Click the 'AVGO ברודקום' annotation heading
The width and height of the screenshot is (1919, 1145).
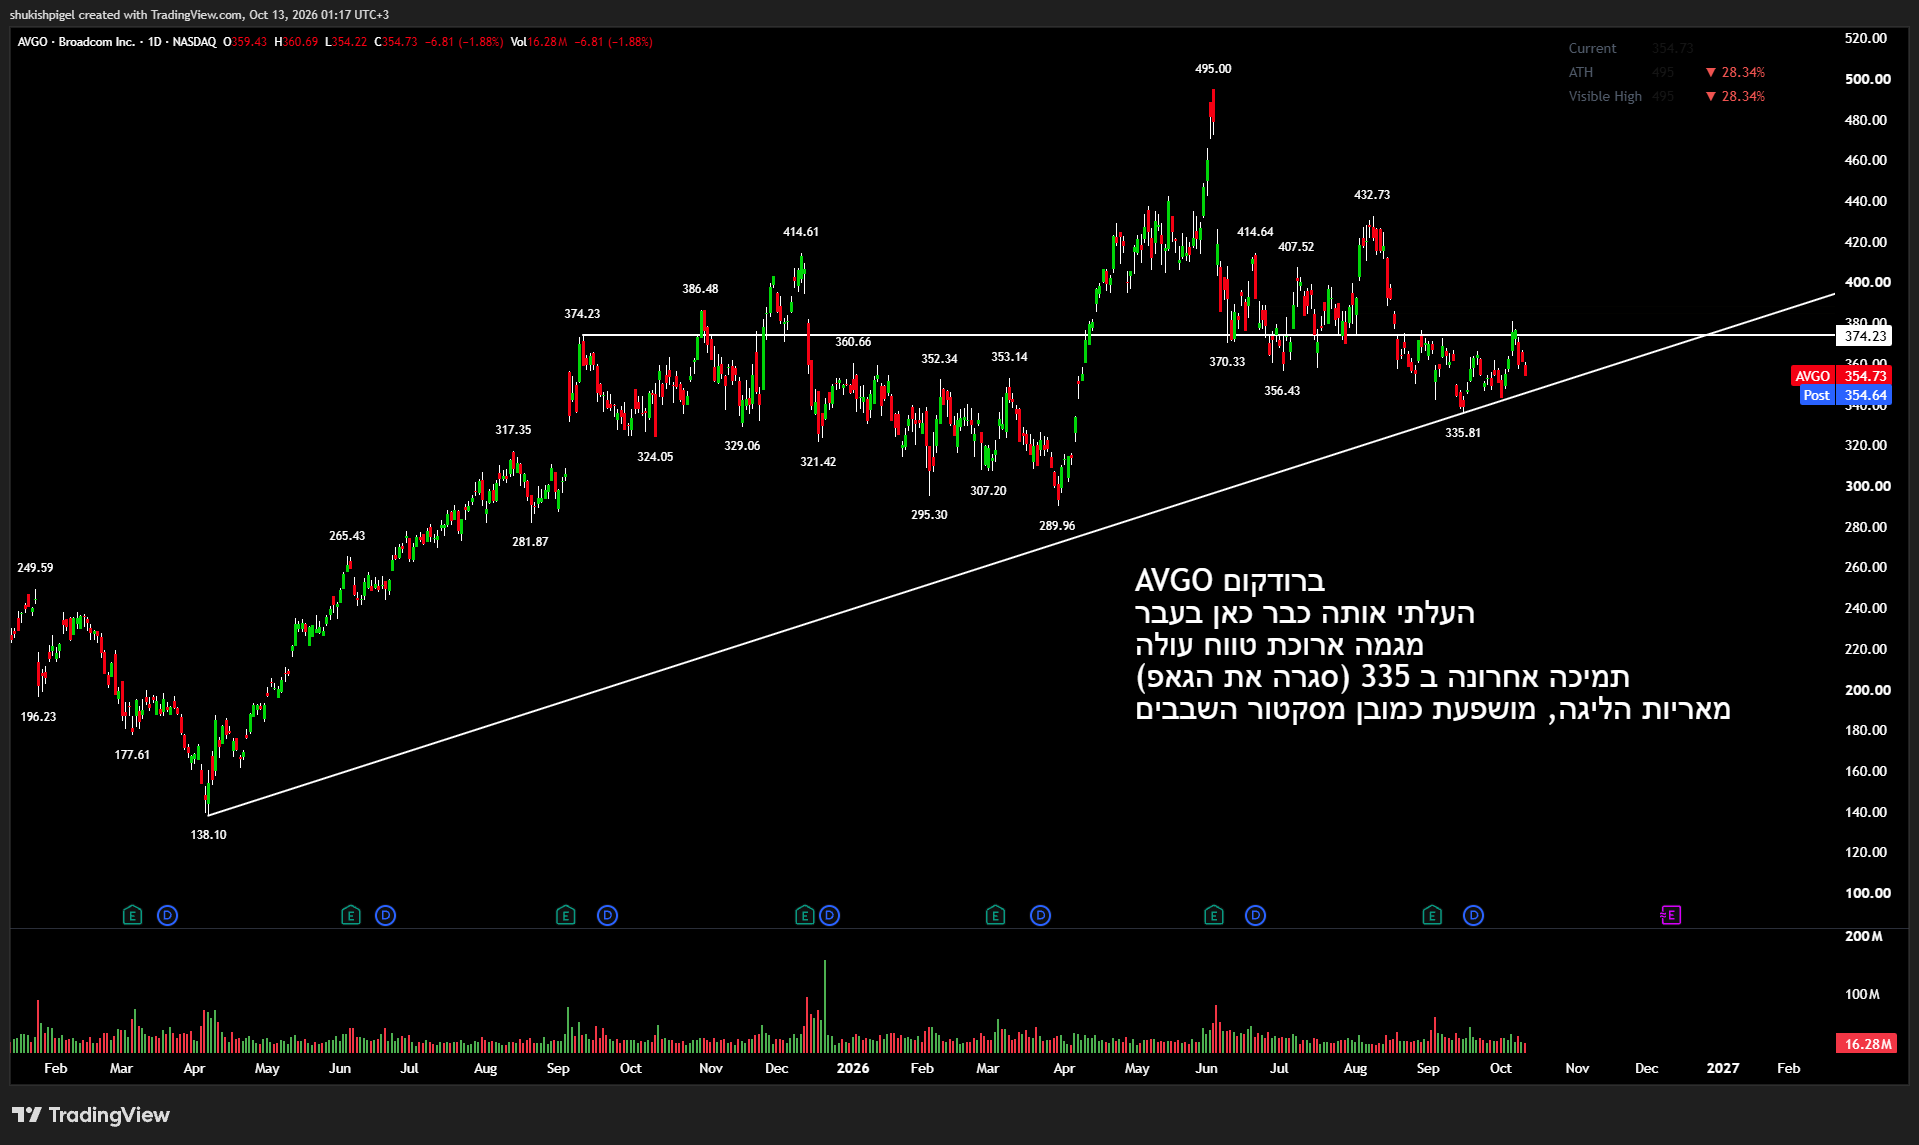click(1230, 581)
